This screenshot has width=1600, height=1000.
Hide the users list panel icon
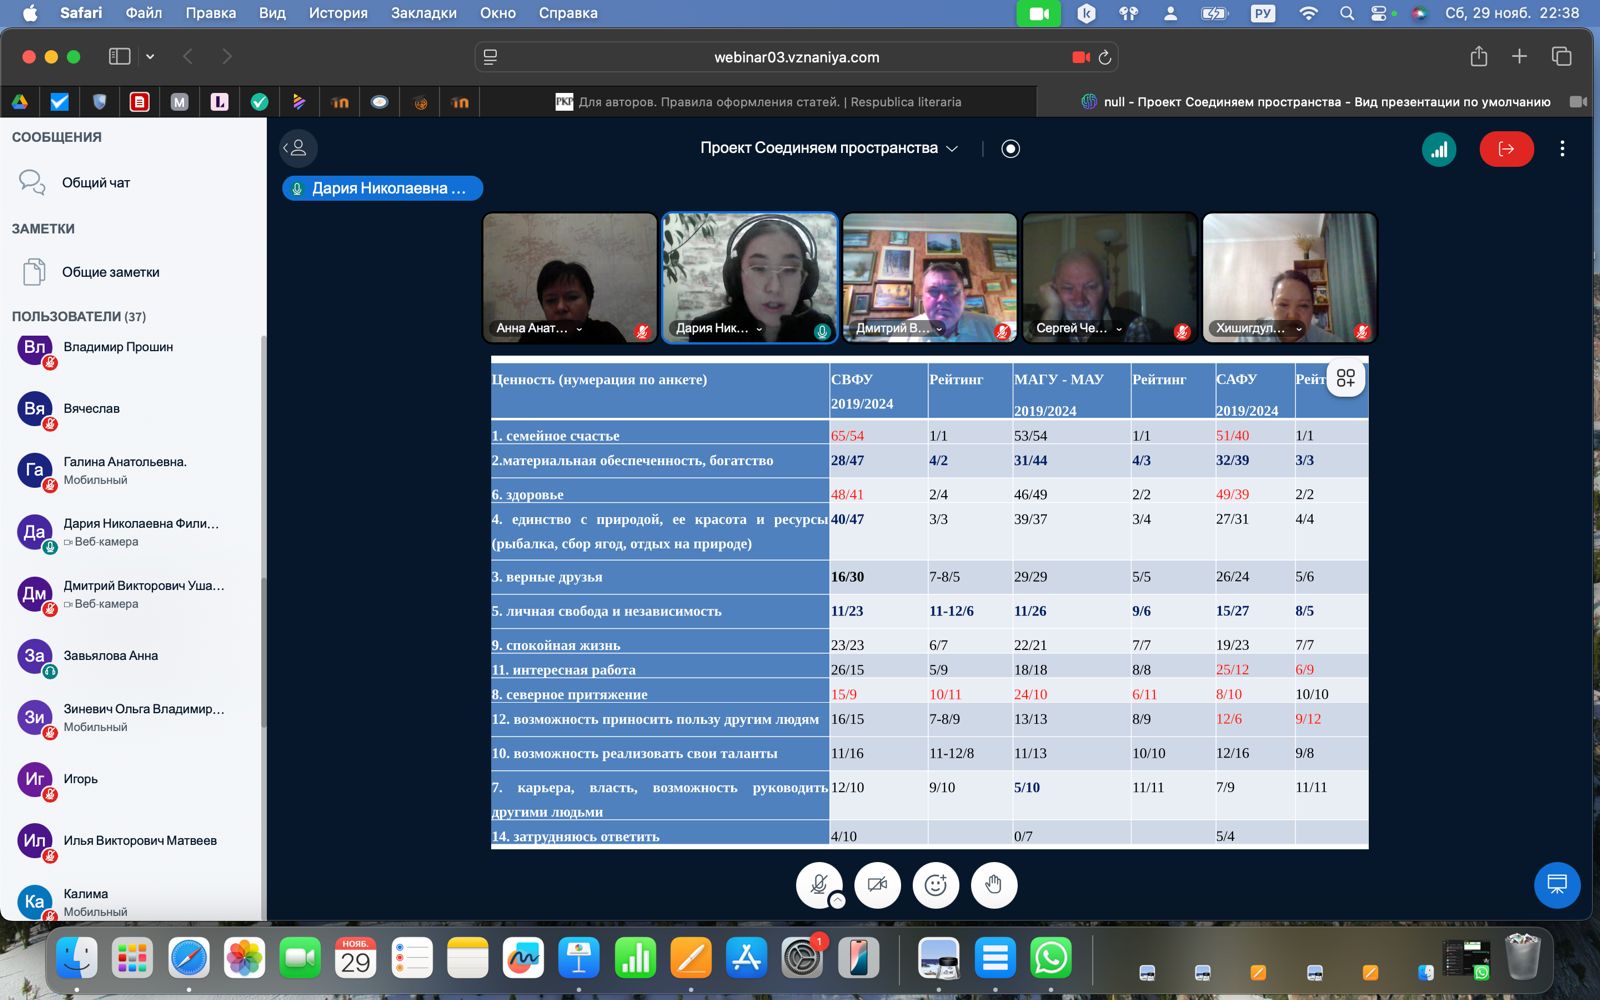[298, 148]
